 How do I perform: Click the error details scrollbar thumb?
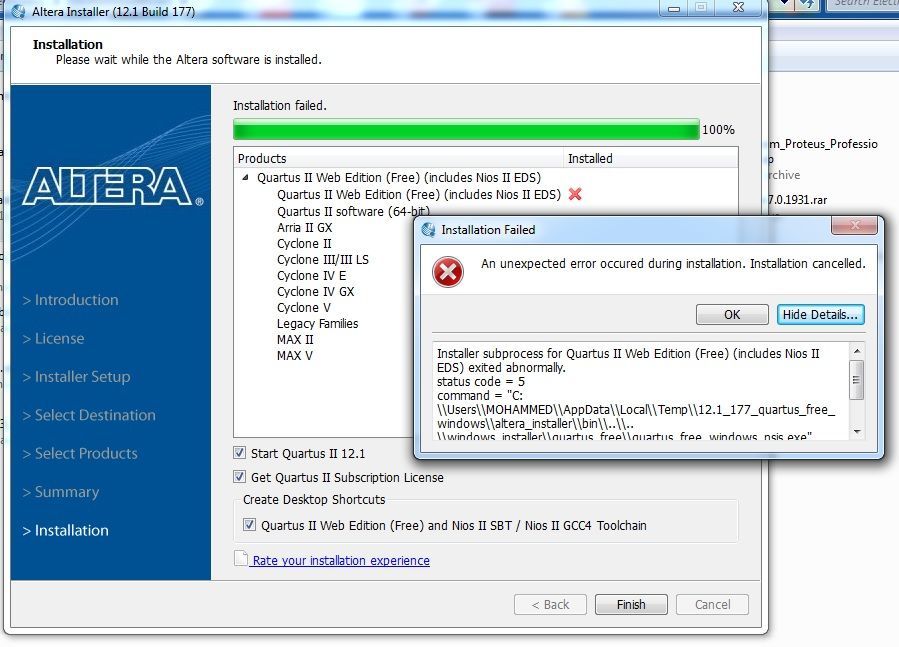click(x=857, y=380)
